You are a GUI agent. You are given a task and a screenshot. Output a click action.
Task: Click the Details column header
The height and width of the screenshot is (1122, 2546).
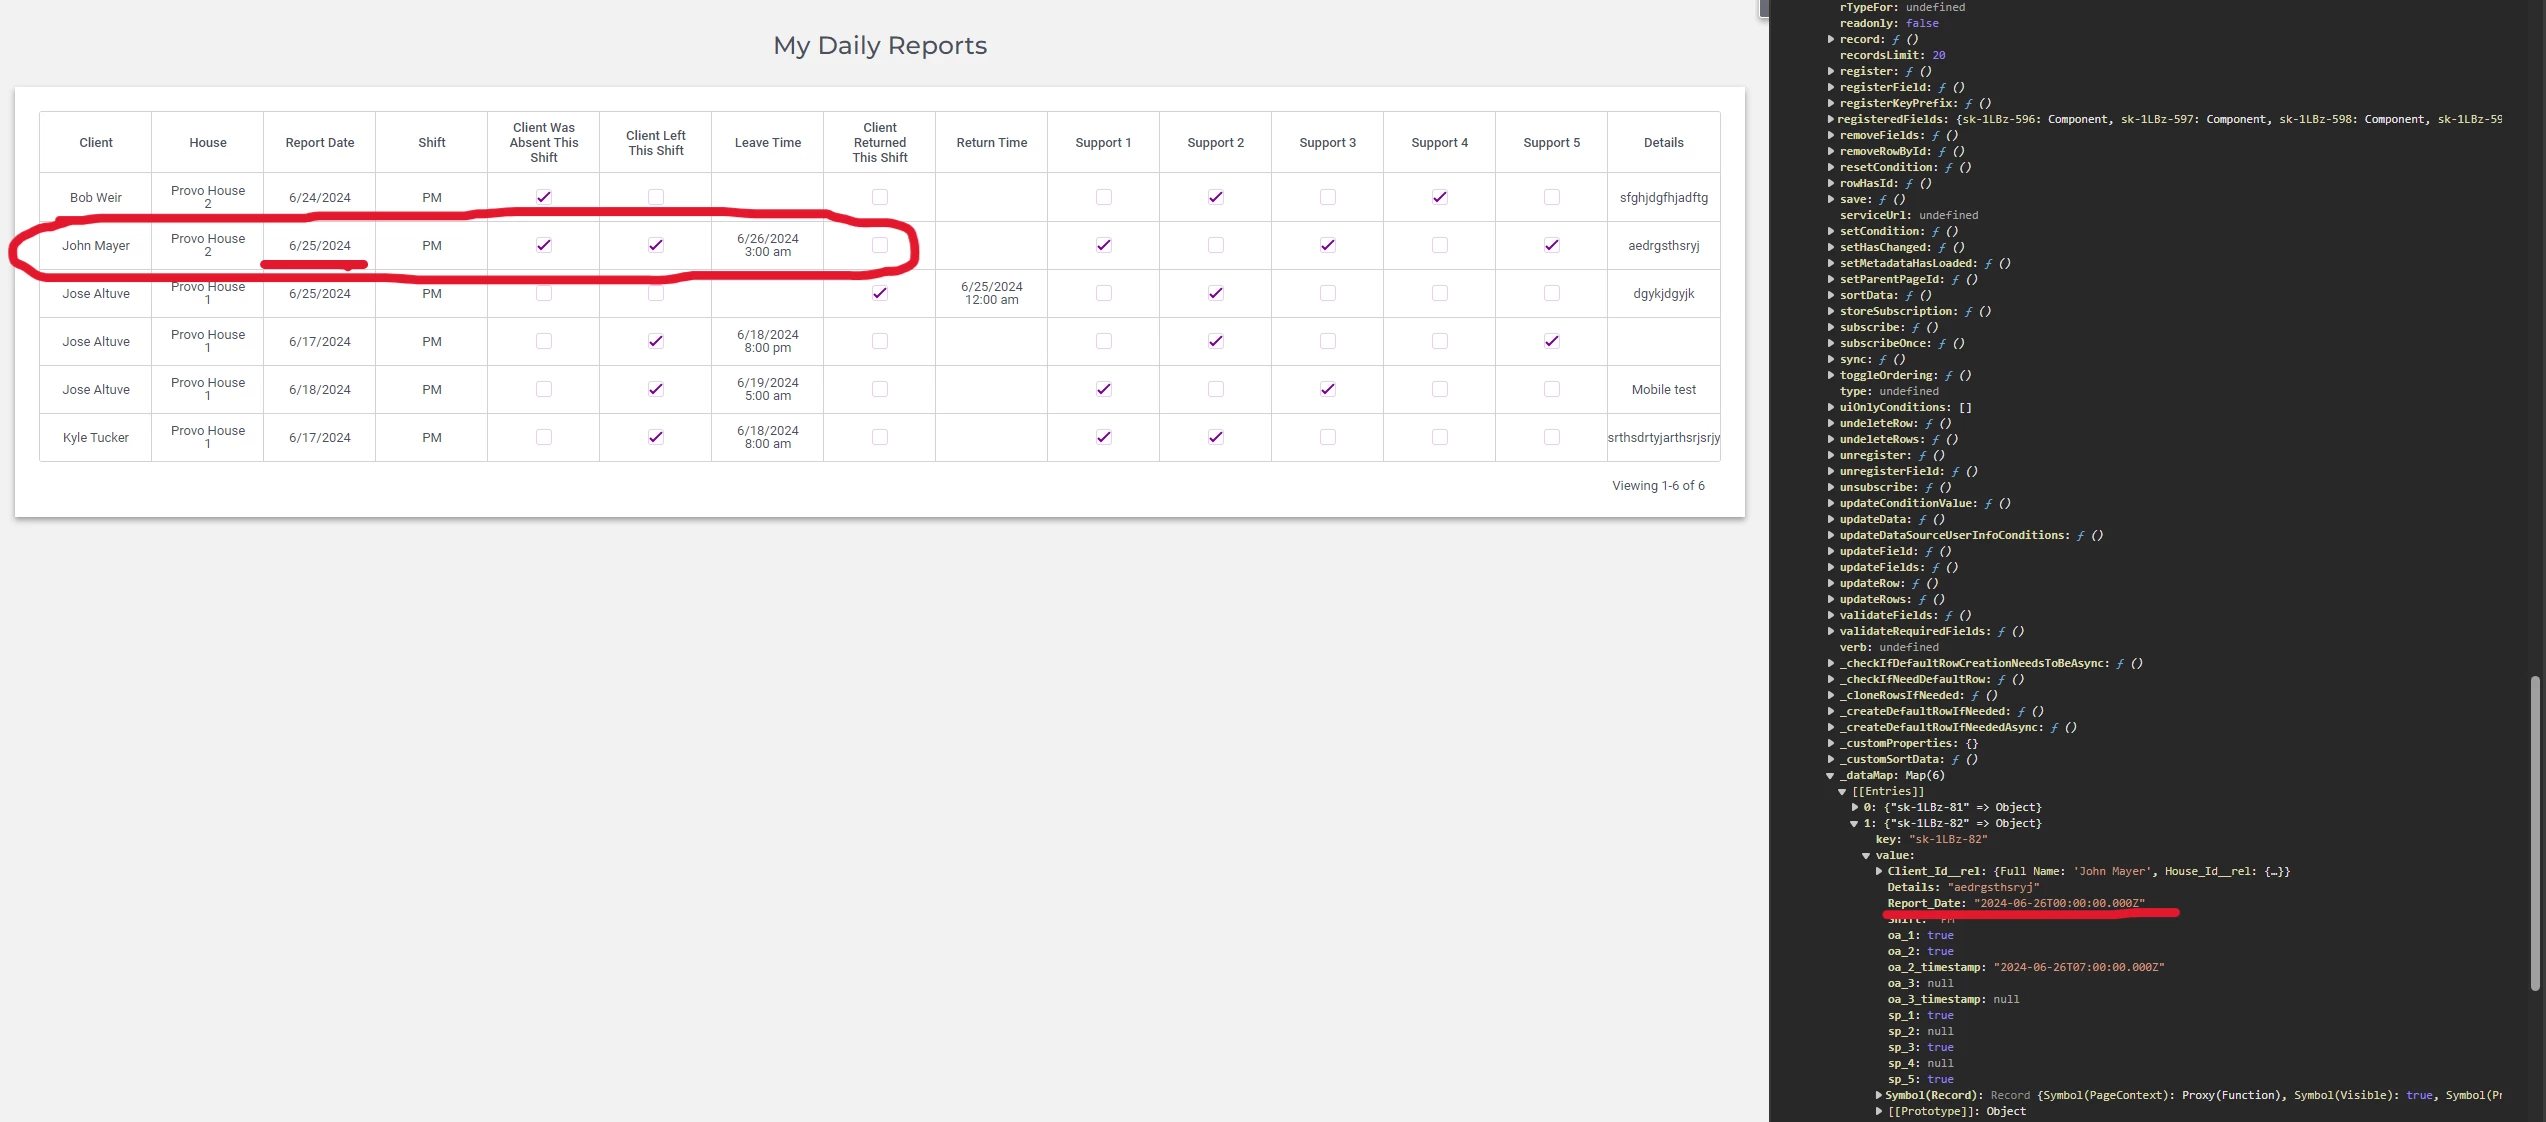1663,143
